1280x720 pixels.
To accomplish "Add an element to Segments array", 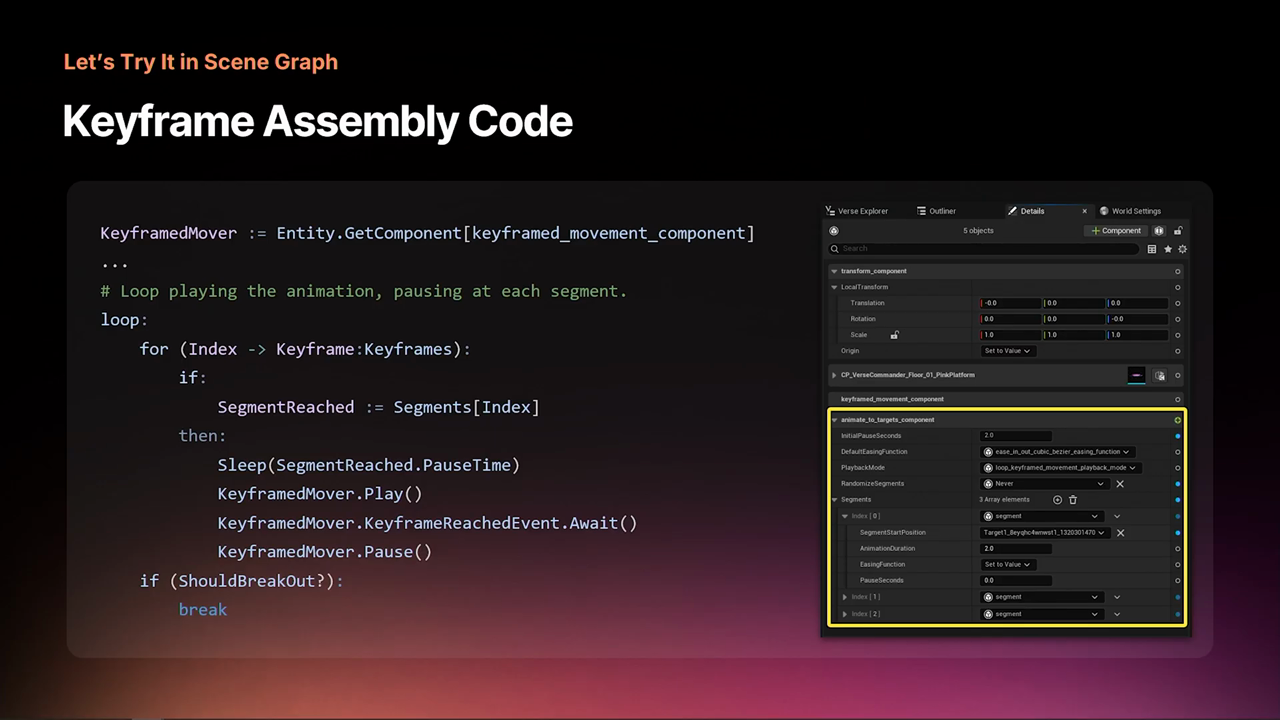I will [1058, 500].
